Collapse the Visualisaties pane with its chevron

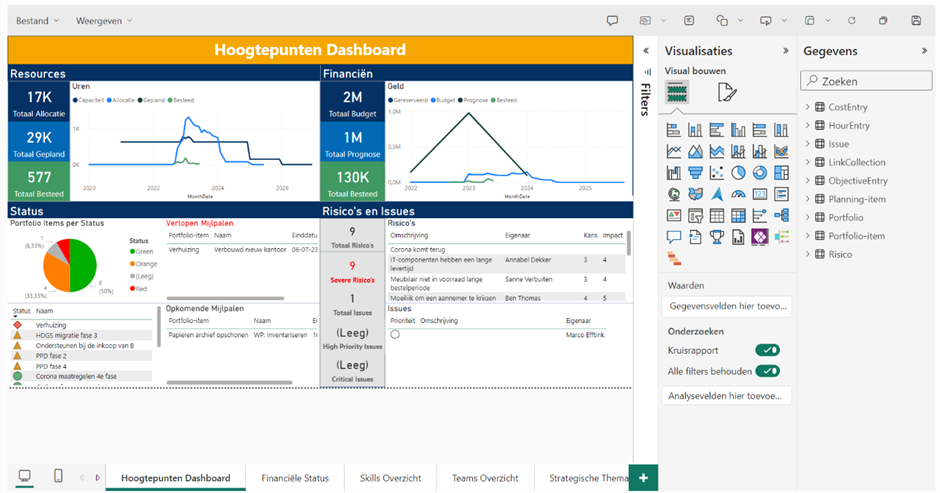[x=786, y=50]
